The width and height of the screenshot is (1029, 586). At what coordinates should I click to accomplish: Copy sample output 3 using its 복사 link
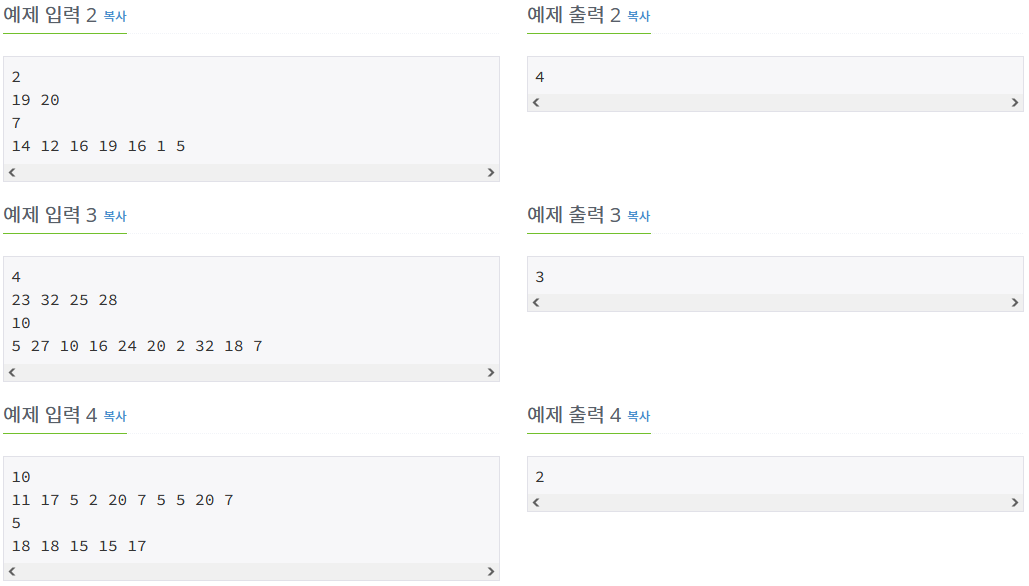point(637,216)
